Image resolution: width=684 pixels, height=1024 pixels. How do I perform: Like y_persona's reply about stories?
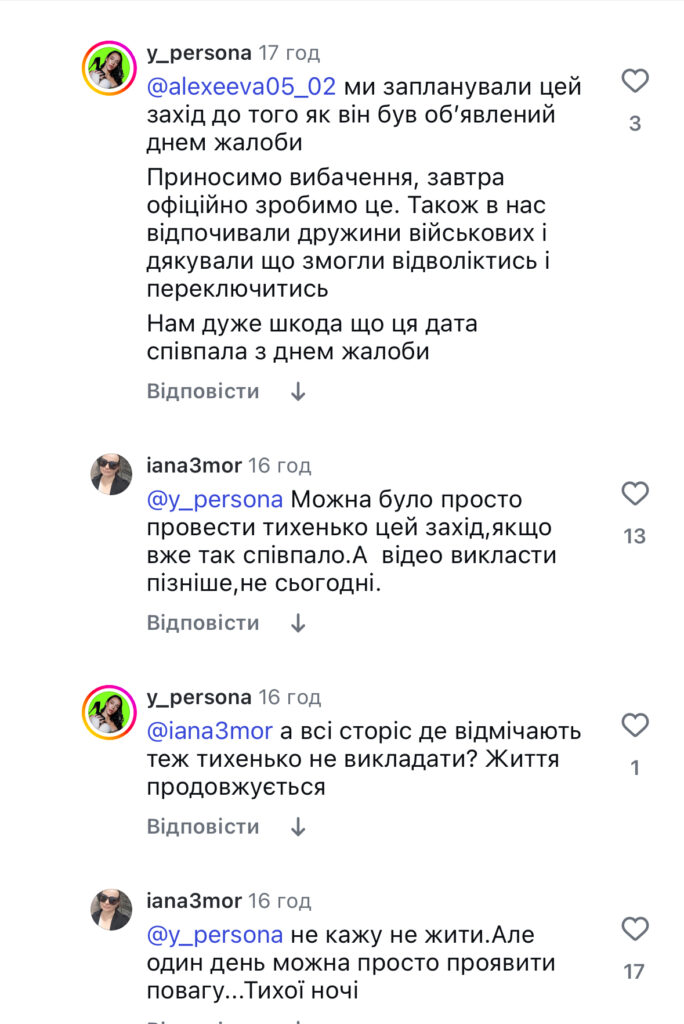[x=633, y=727]
